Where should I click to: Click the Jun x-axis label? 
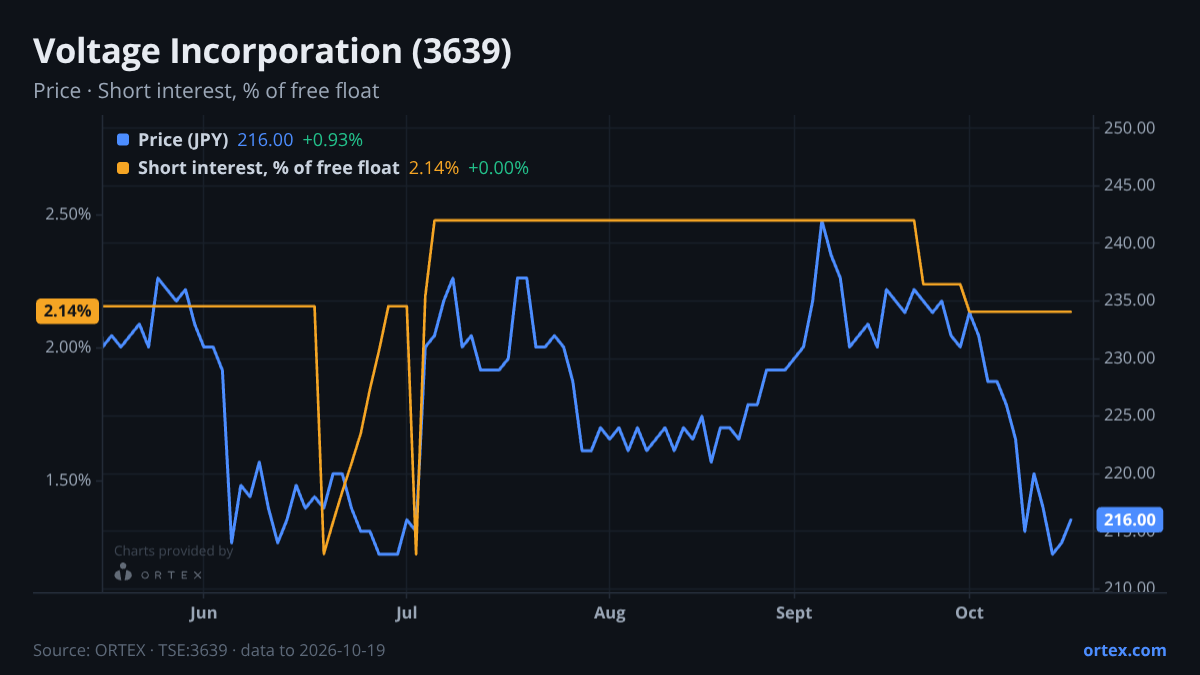click(x=203, y=612)
